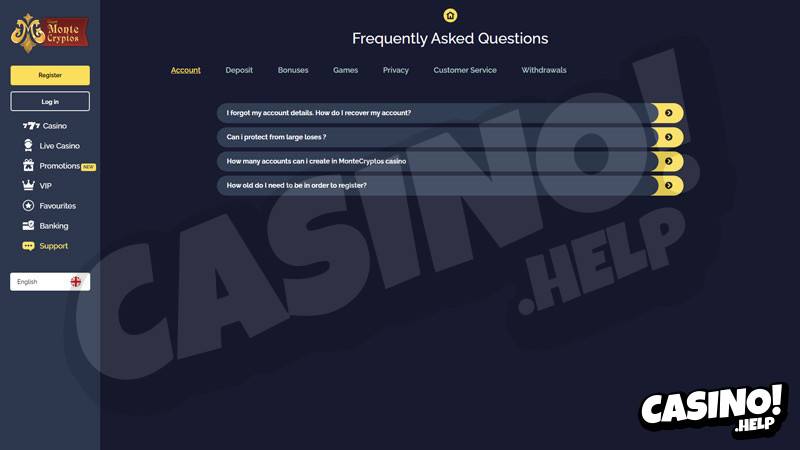The width and height of the screenshot is (800, 450).
Task: Switch to the Privacy FAQ tab
Action: (x=396, y=70)
